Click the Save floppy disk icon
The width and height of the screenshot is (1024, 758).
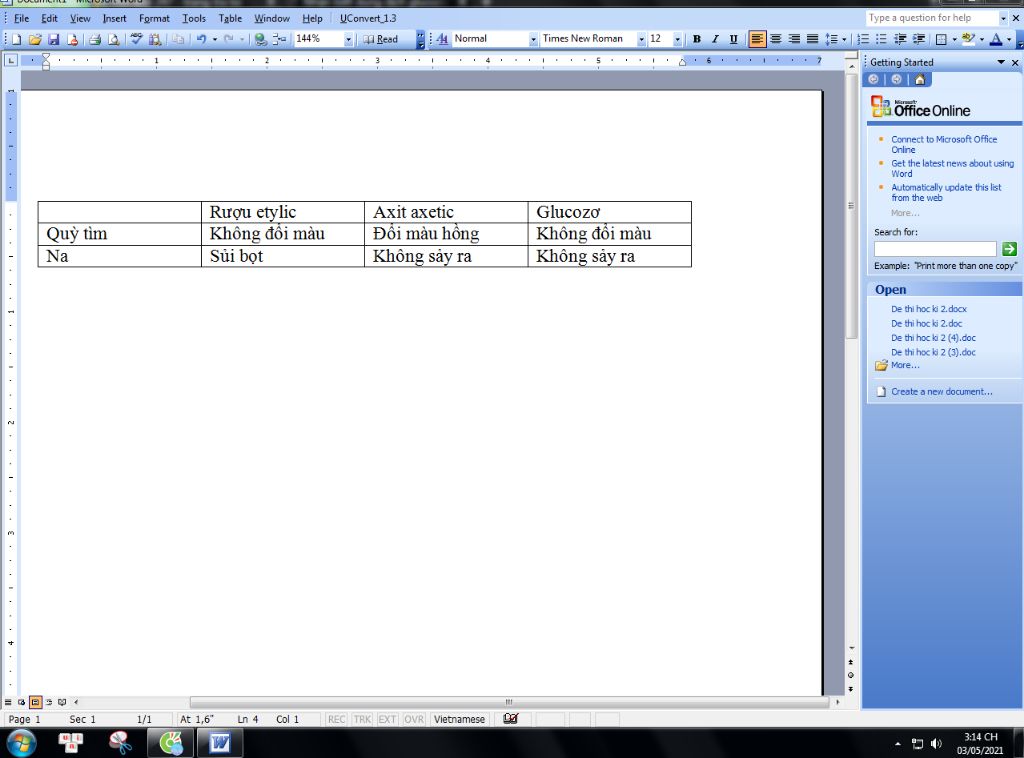[54, 39]
